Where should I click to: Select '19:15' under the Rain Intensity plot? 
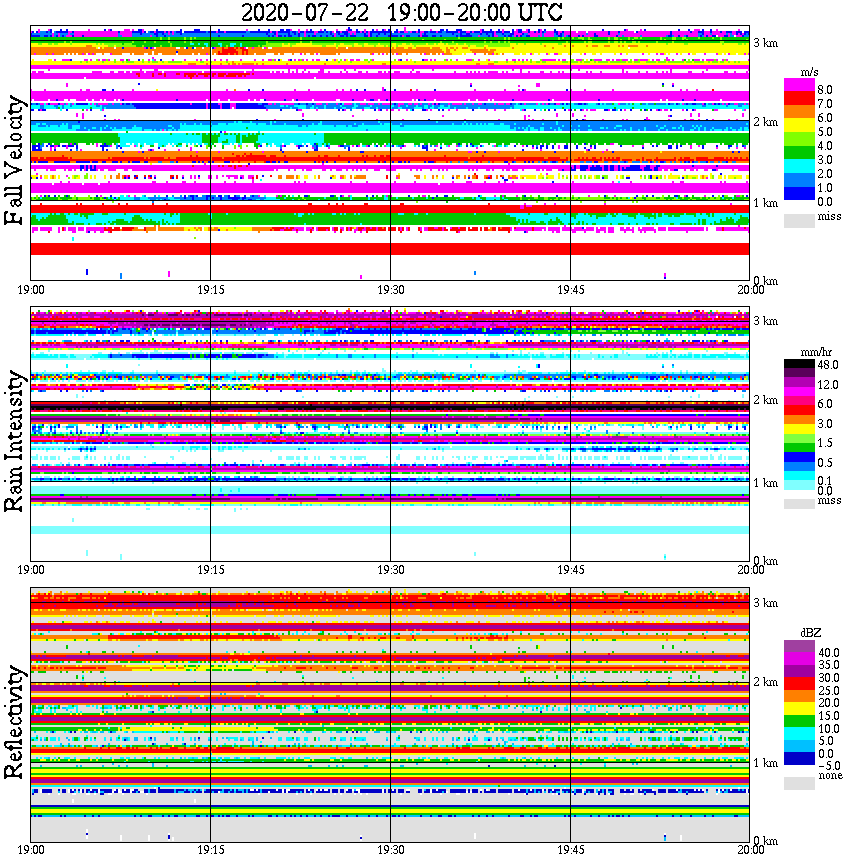[x=211, y=570]
